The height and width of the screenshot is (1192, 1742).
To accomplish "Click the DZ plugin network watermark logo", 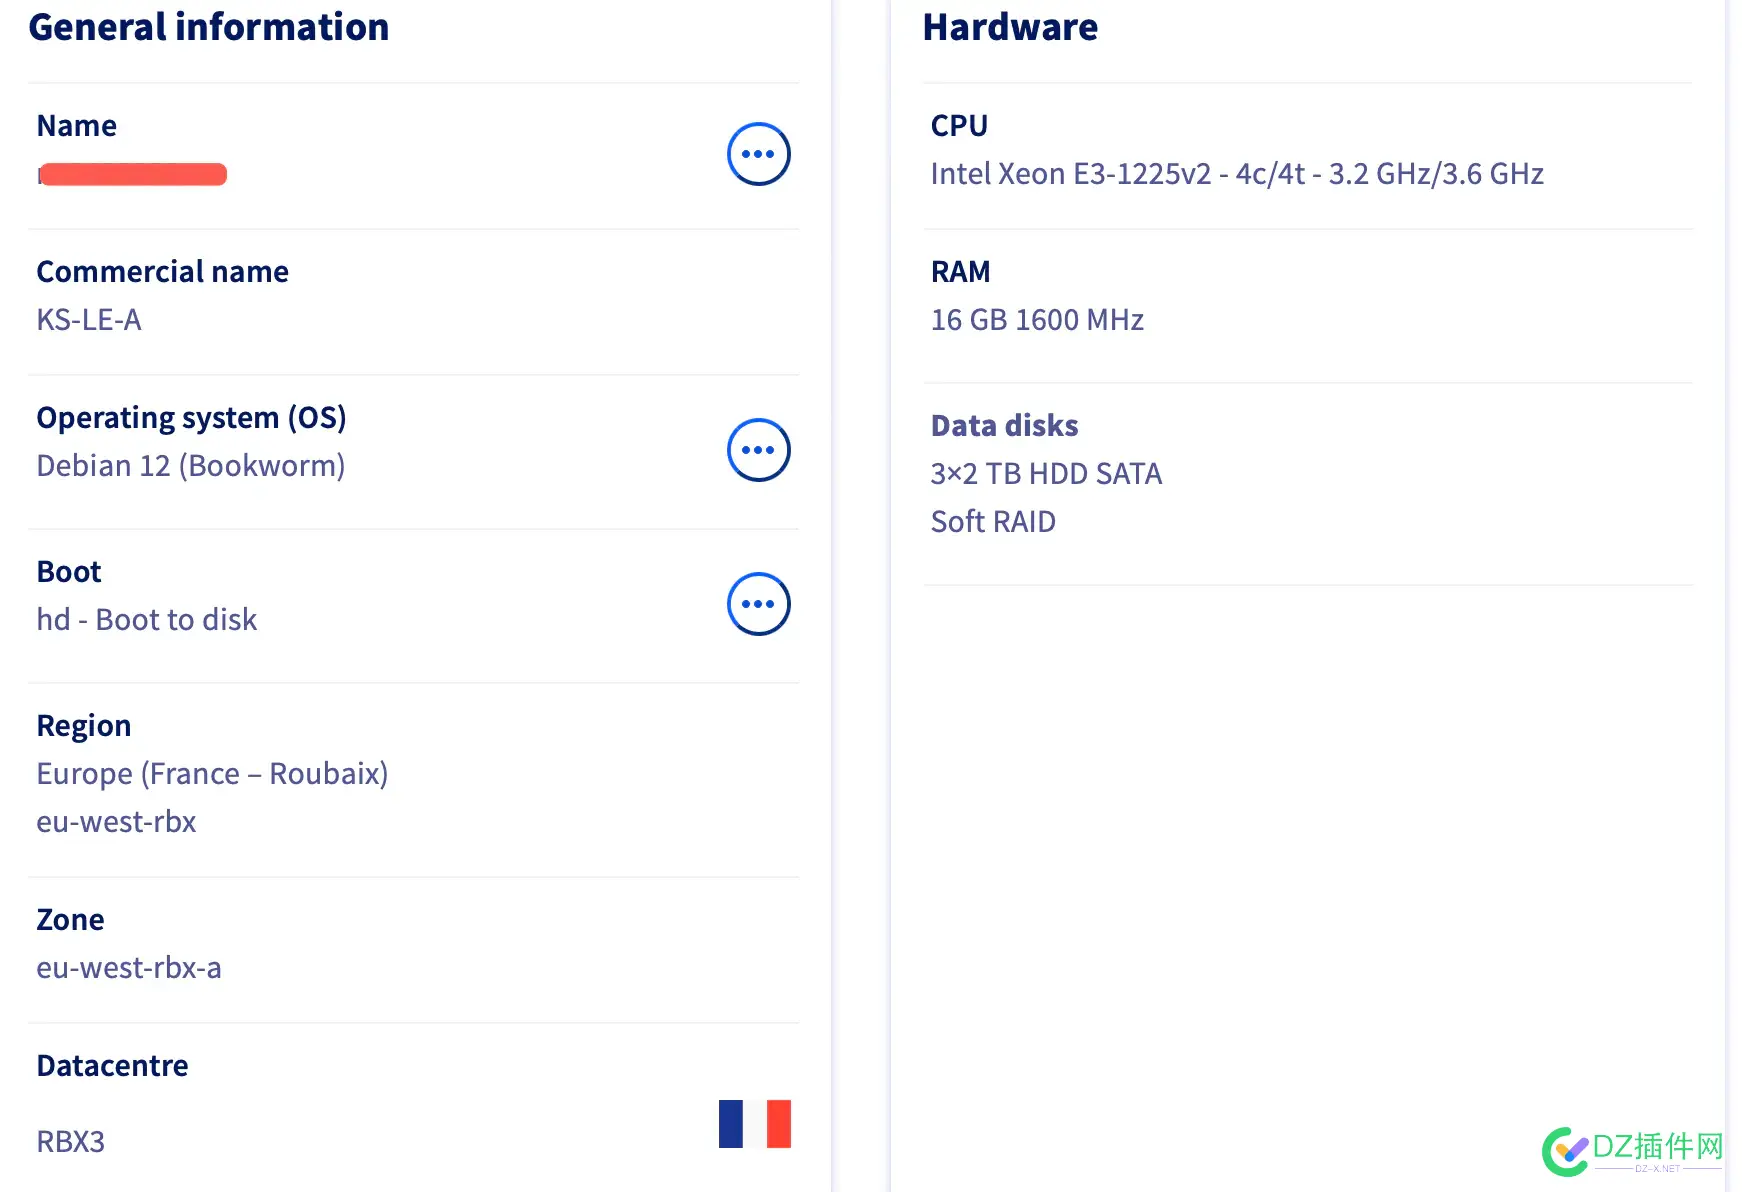I will pyautogui.click(x=1634, y=1151).
